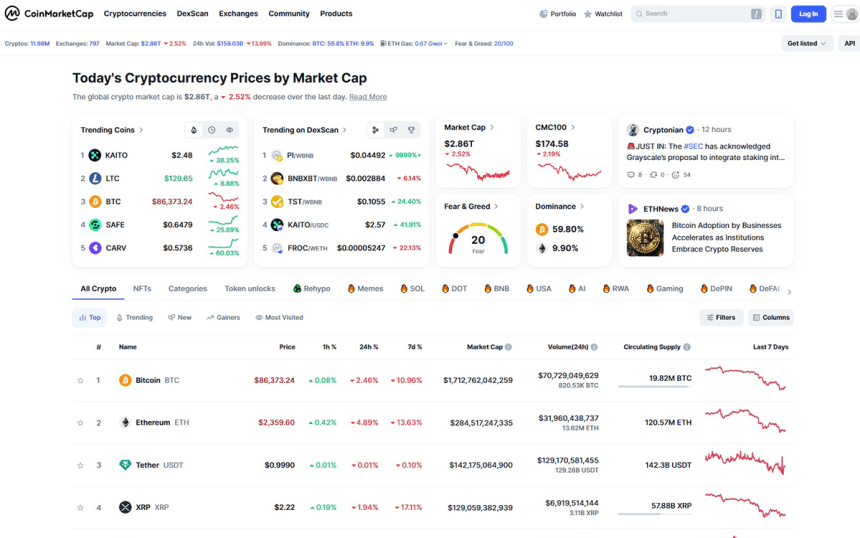Click the Log In button

pyautogui.click(x=808, y=14)
